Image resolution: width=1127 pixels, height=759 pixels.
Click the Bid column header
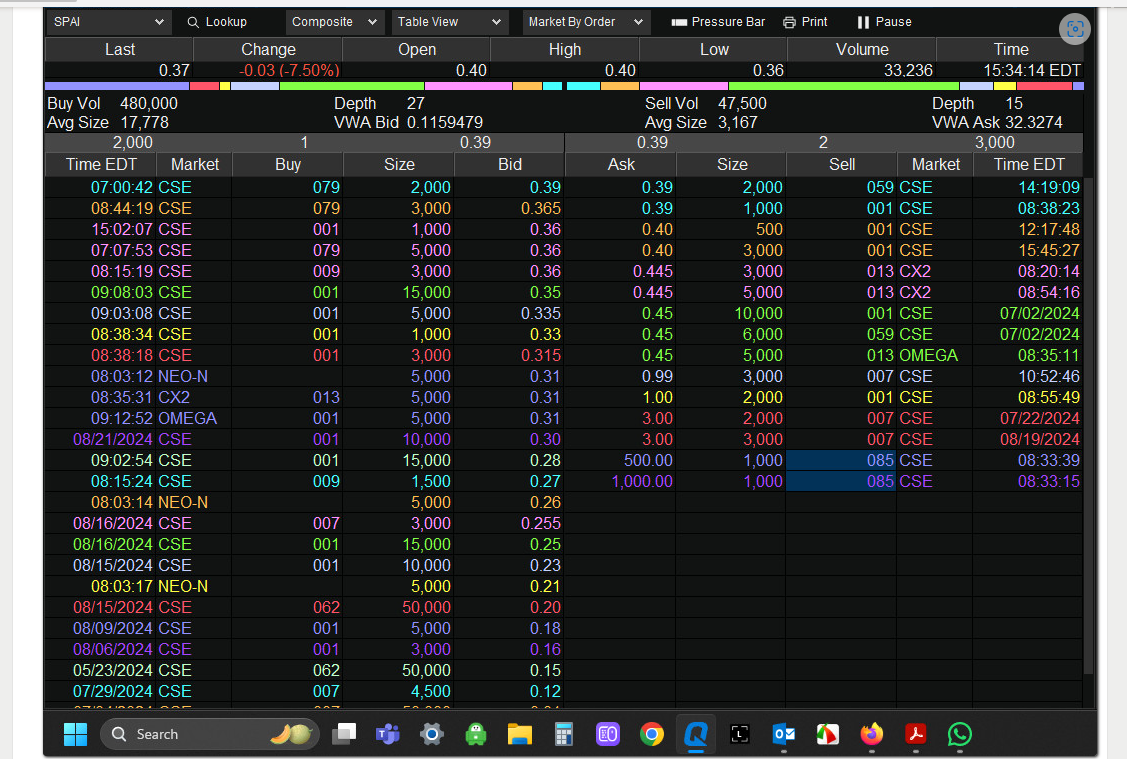tap(509, 164)
